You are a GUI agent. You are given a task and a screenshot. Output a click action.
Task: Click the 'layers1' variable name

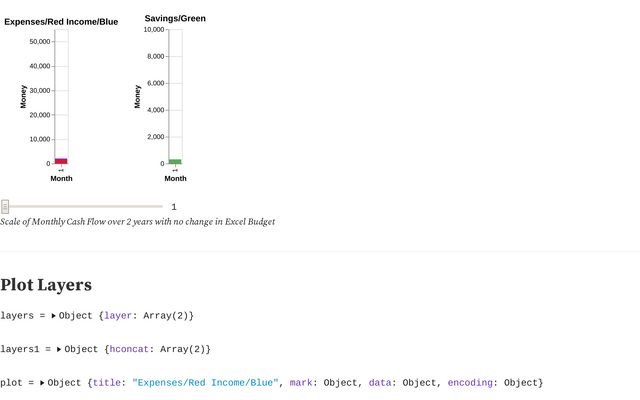coord(20,349)
